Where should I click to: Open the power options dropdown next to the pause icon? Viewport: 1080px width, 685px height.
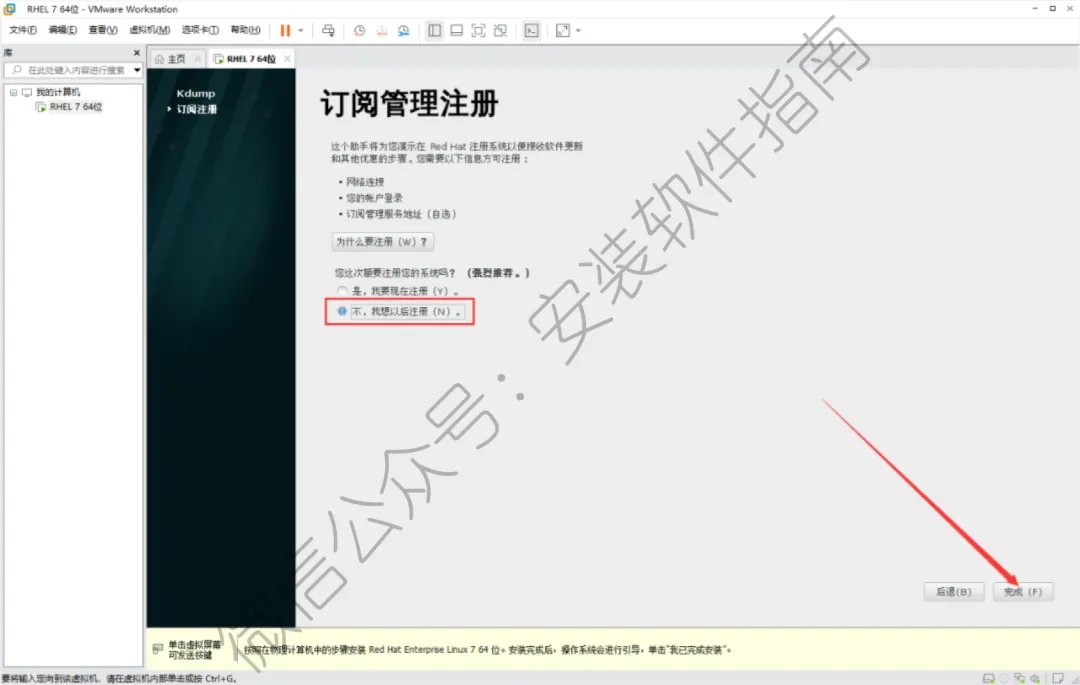(301, 30)
